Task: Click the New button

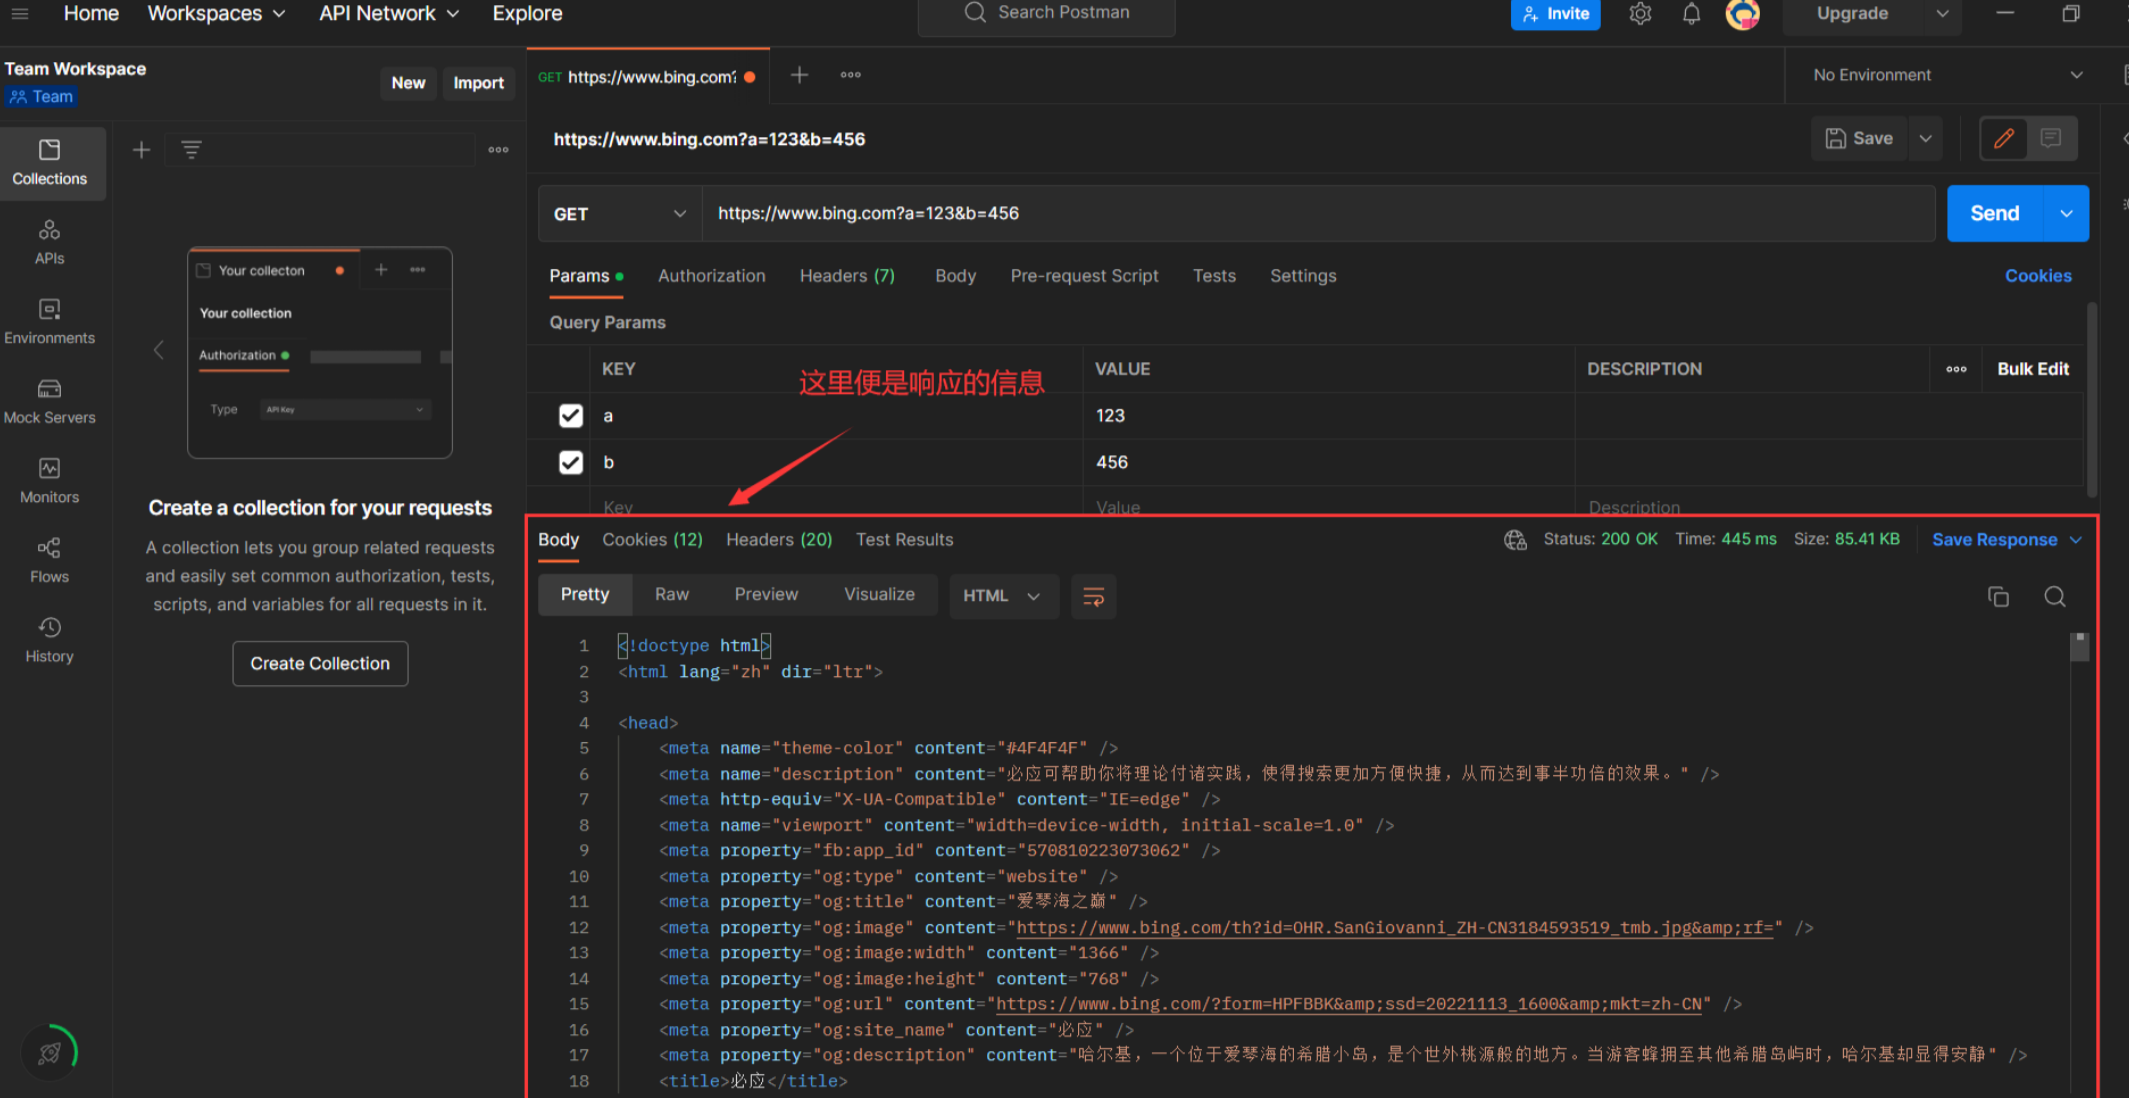Action: click(408, 83)
